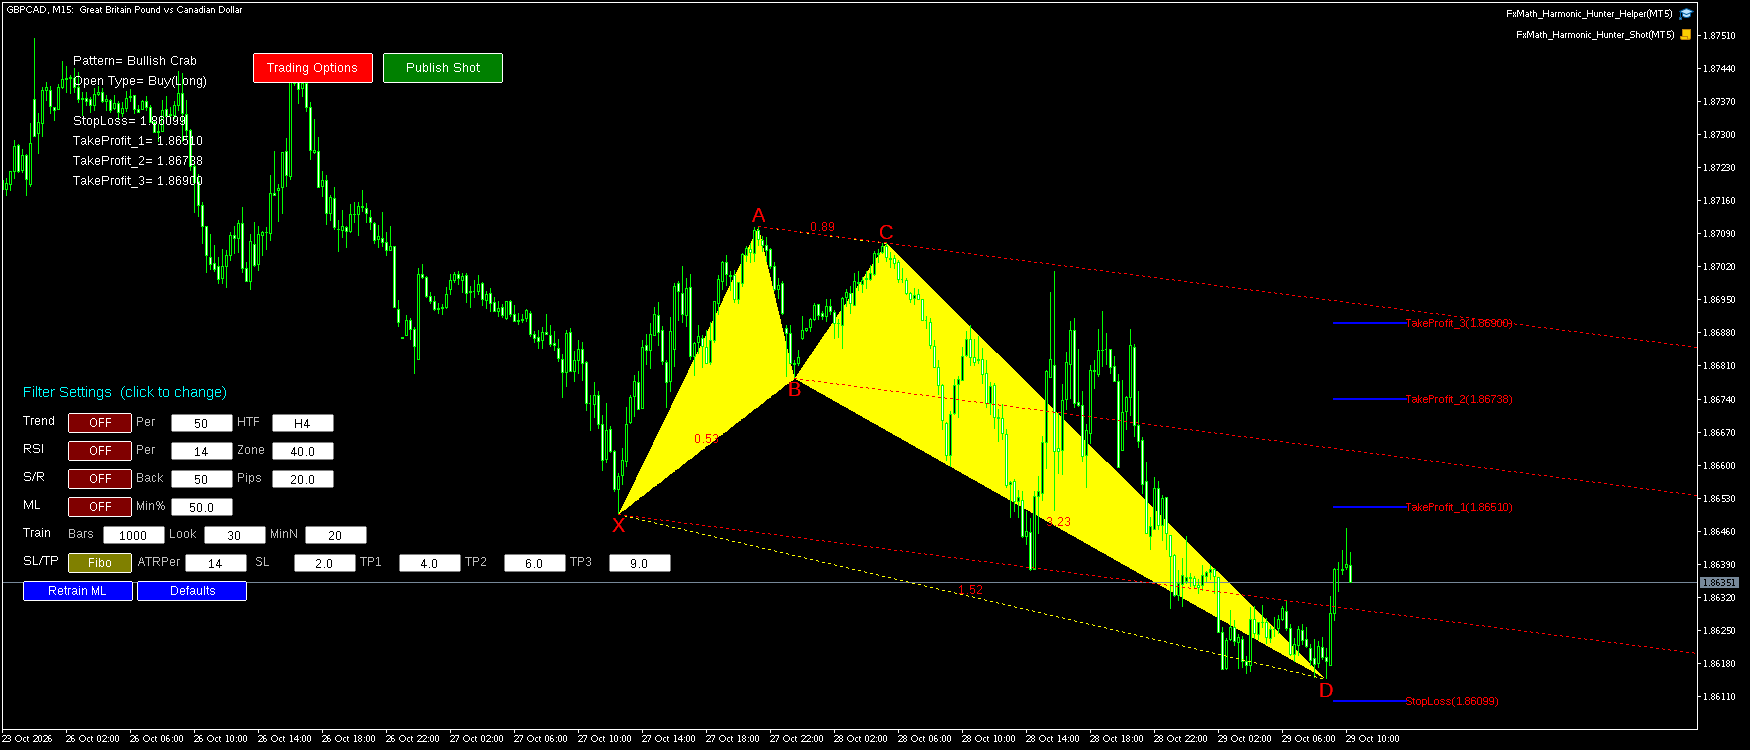Click the blue Retrain ML button
The image size is (1750, 750).
[x=78, y=591]
